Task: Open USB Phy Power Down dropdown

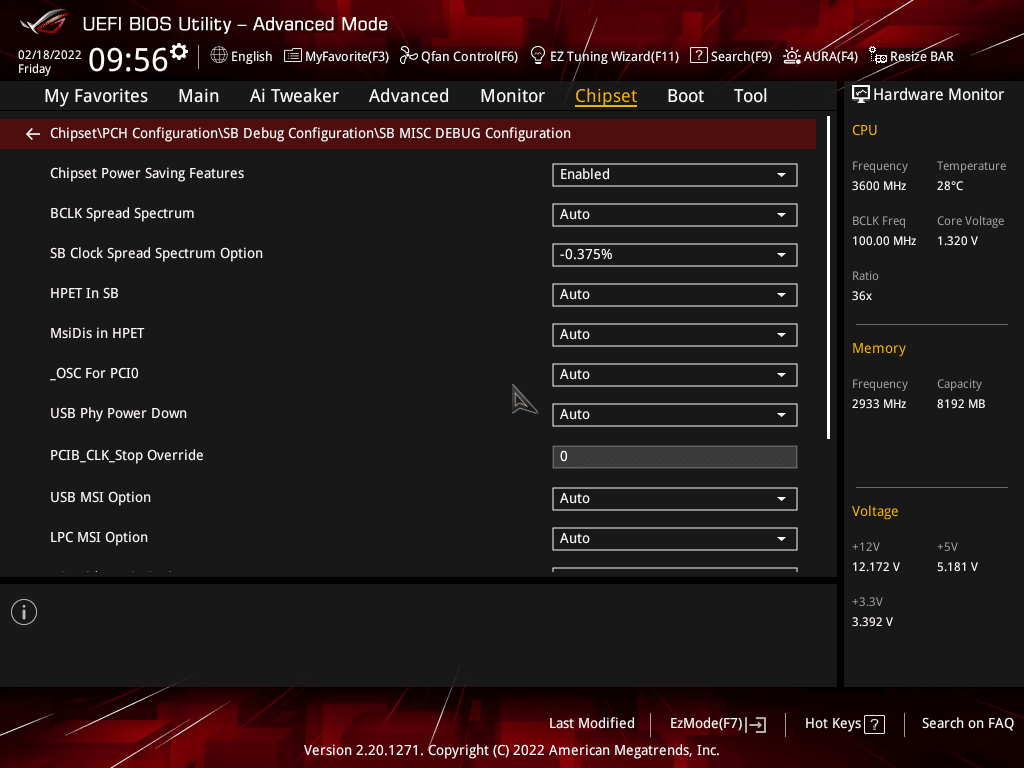Action: point(675,415)
